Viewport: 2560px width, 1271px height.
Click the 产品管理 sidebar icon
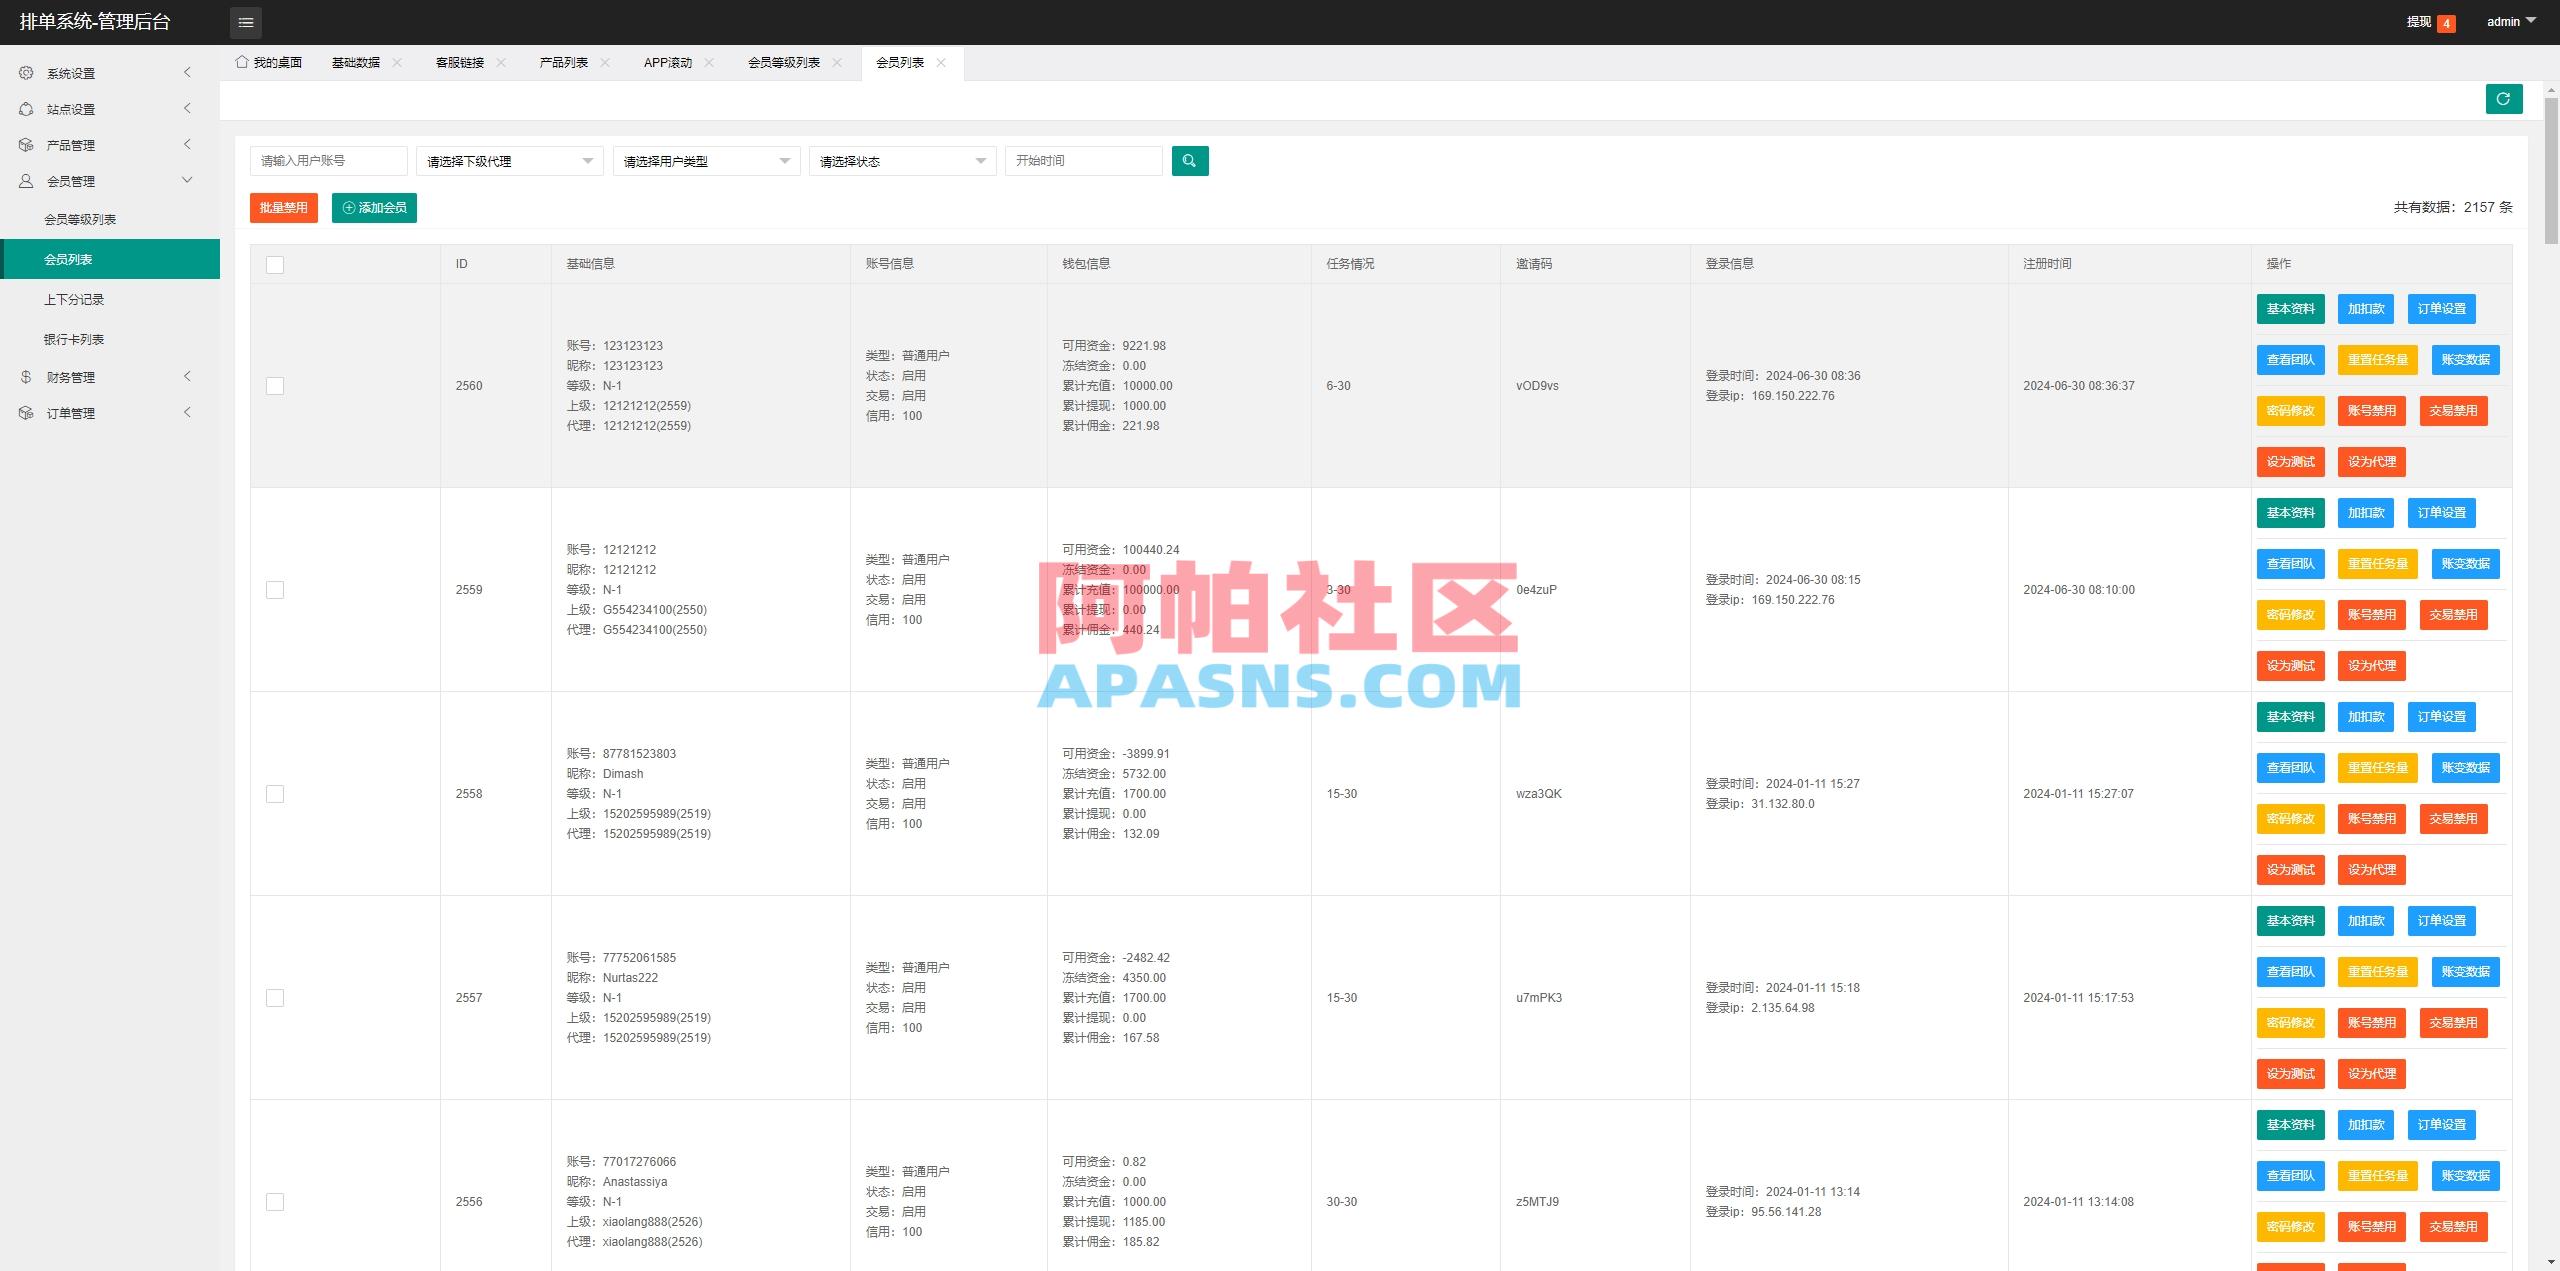tap(25, 144)
